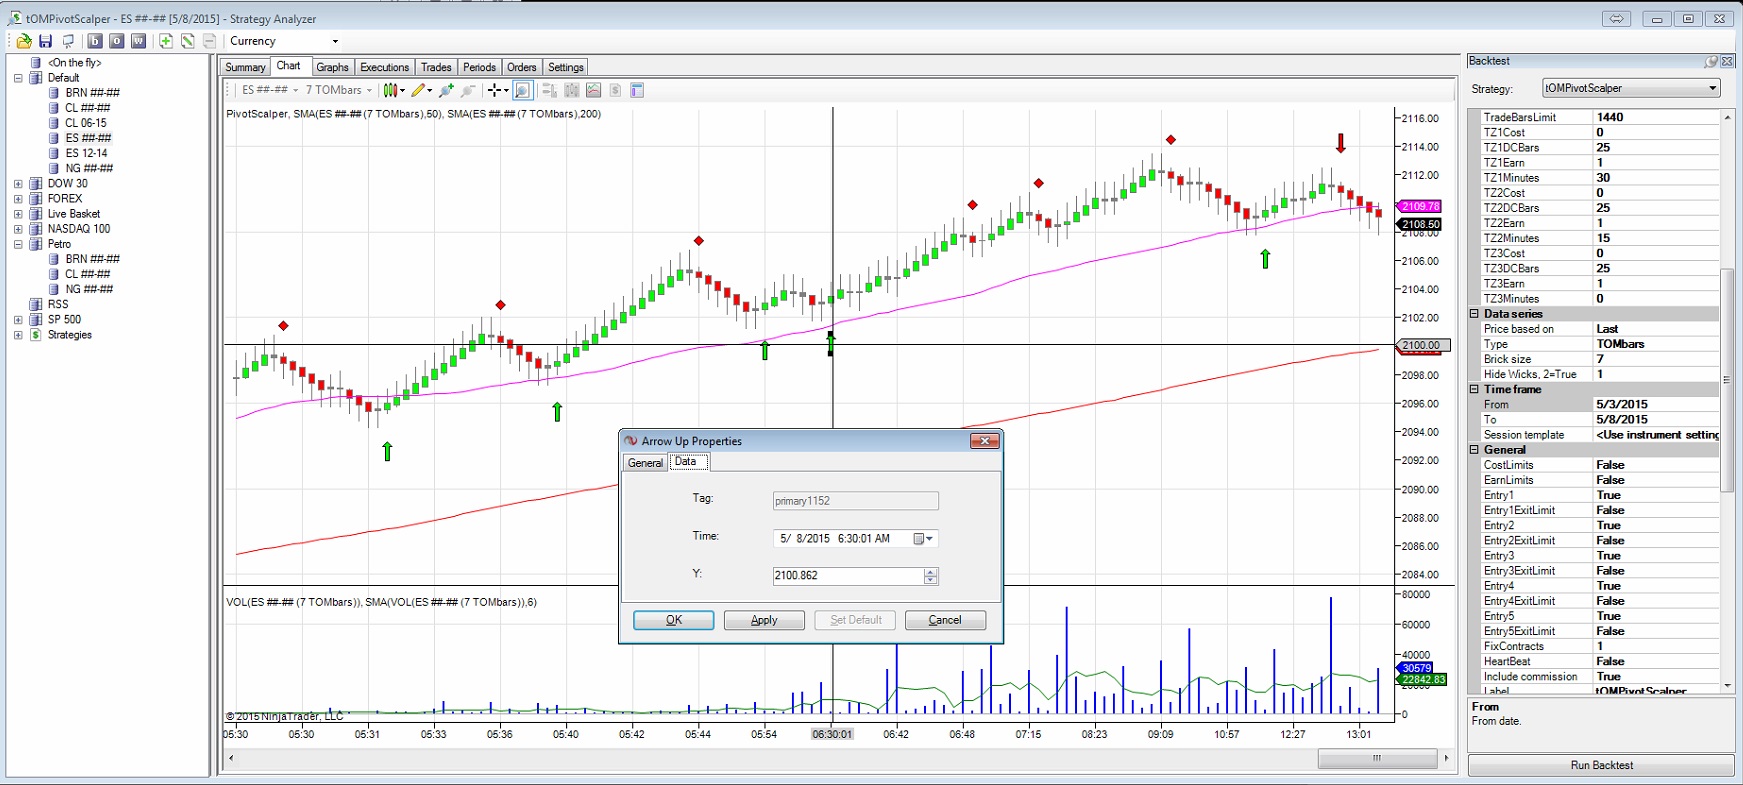Close the Arrow Up Properties dialog

coord(984,441)
